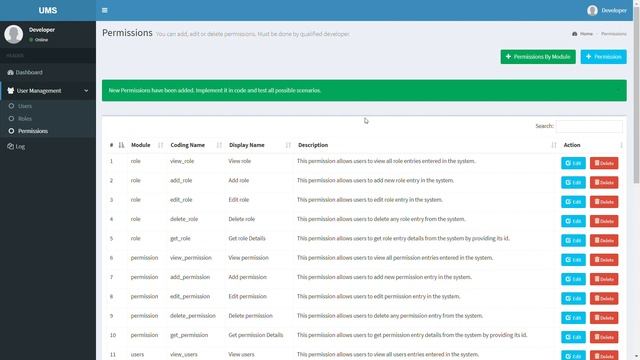Open the Developer avatar in top bar
The width and height of the screenshot is (640, 360).
pos(592,10)
